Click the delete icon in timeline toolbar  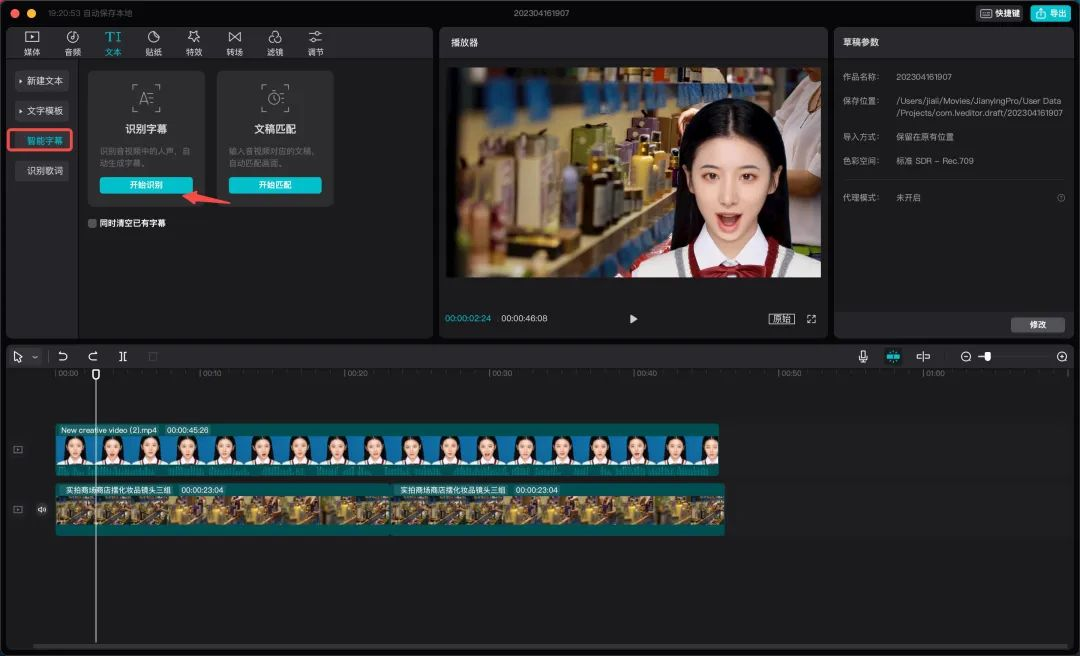[153, 356]
